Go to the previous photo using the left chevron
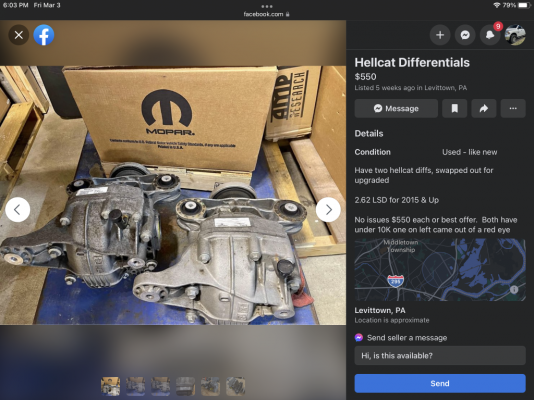 tap(17, 210)
